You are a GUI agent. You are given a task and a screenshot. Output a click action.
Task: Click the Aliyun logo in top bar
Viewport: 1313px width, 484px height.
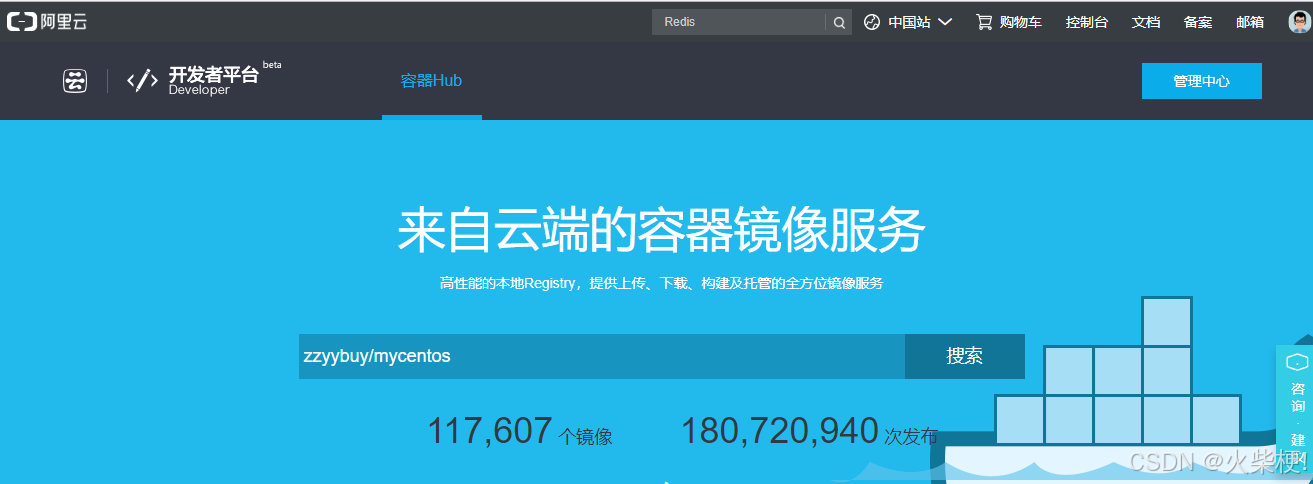47,22
